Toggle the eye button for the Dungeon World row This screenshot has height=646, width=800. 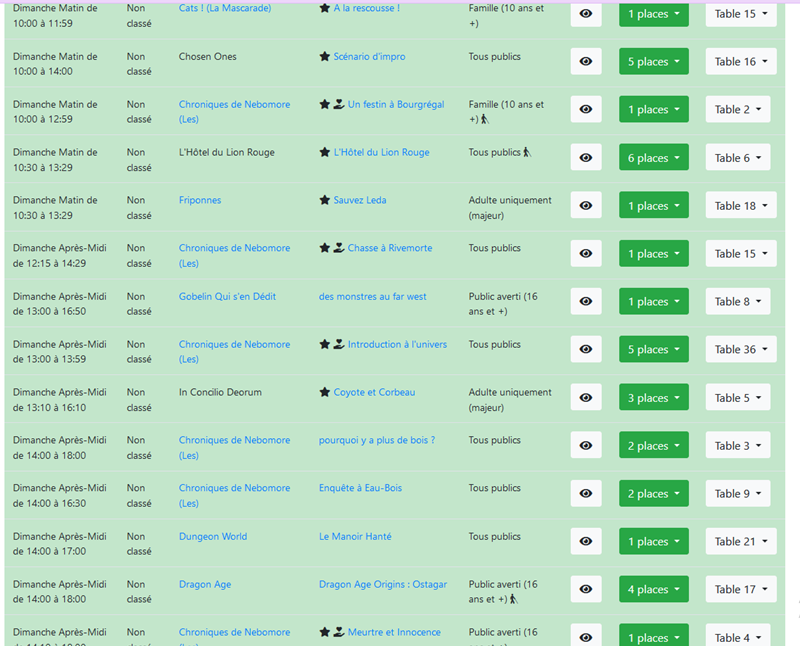(586, 542)
